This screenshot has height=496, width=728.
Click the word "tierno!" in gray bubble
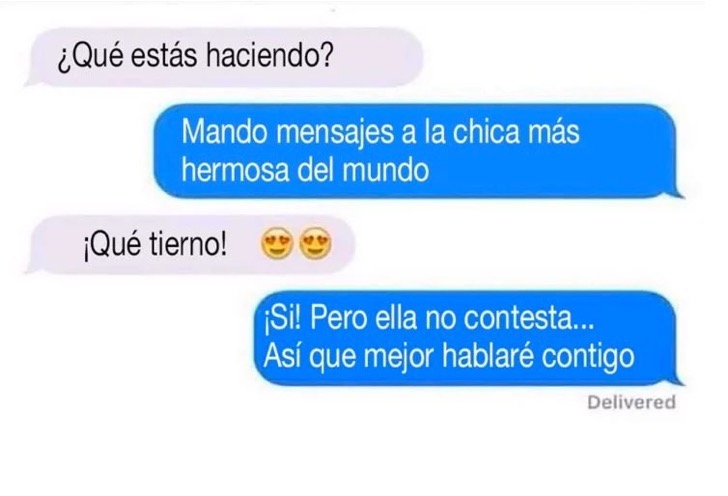[188, 244]
